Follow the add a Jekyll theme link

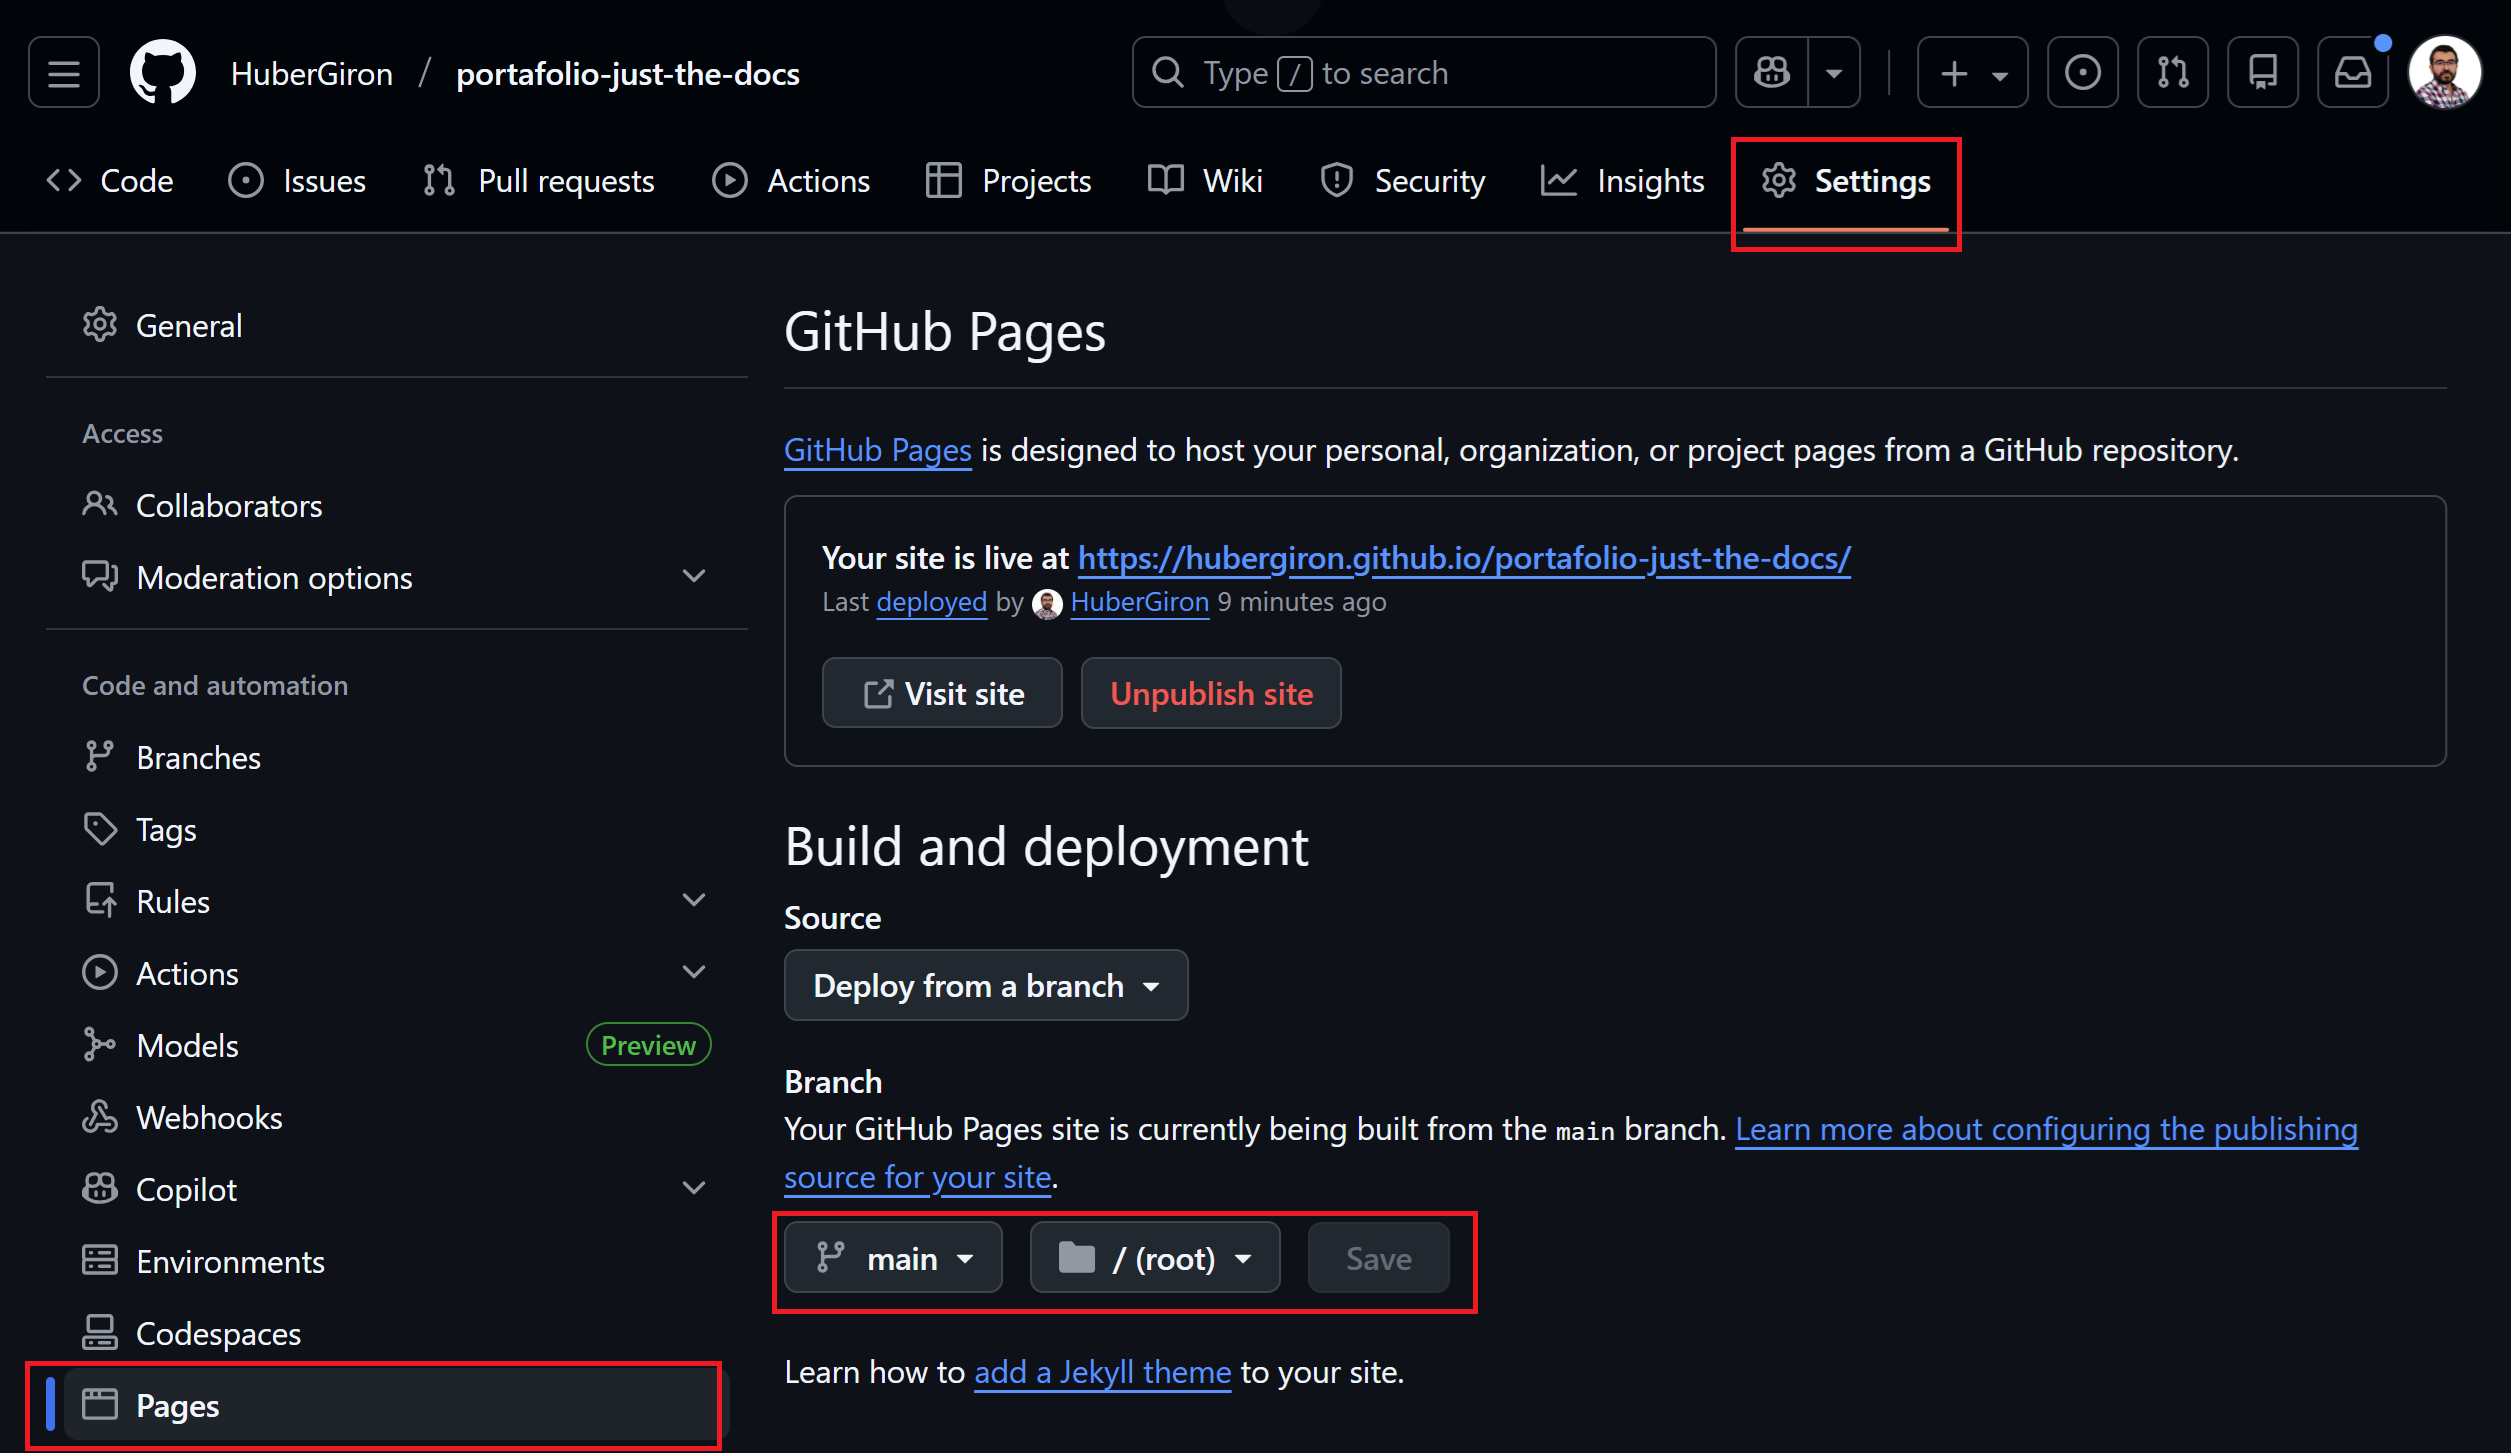[1102, 1372]
